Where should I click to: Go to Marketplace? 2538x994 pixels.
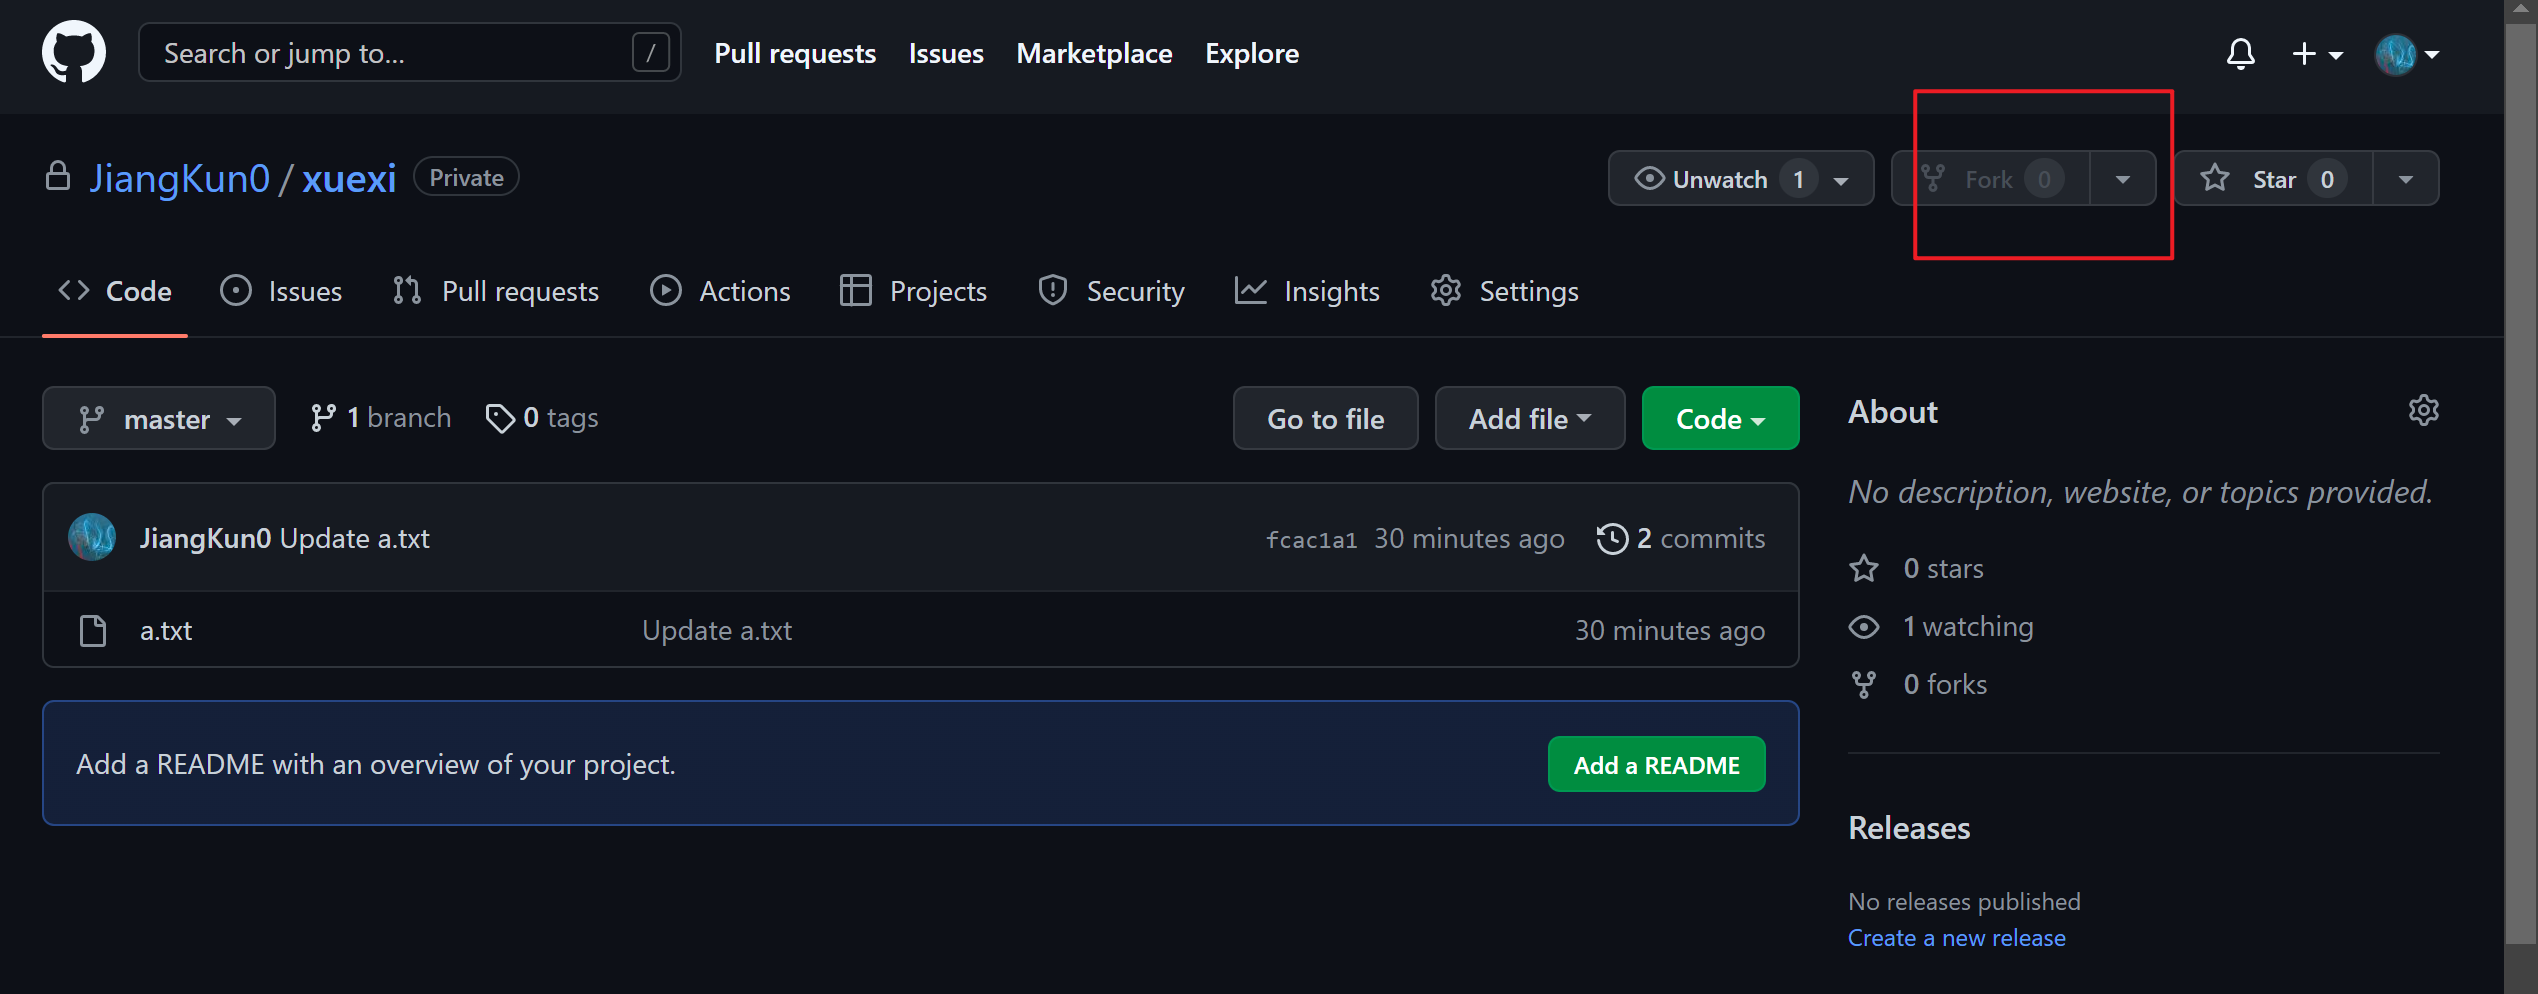point(1094,53)
